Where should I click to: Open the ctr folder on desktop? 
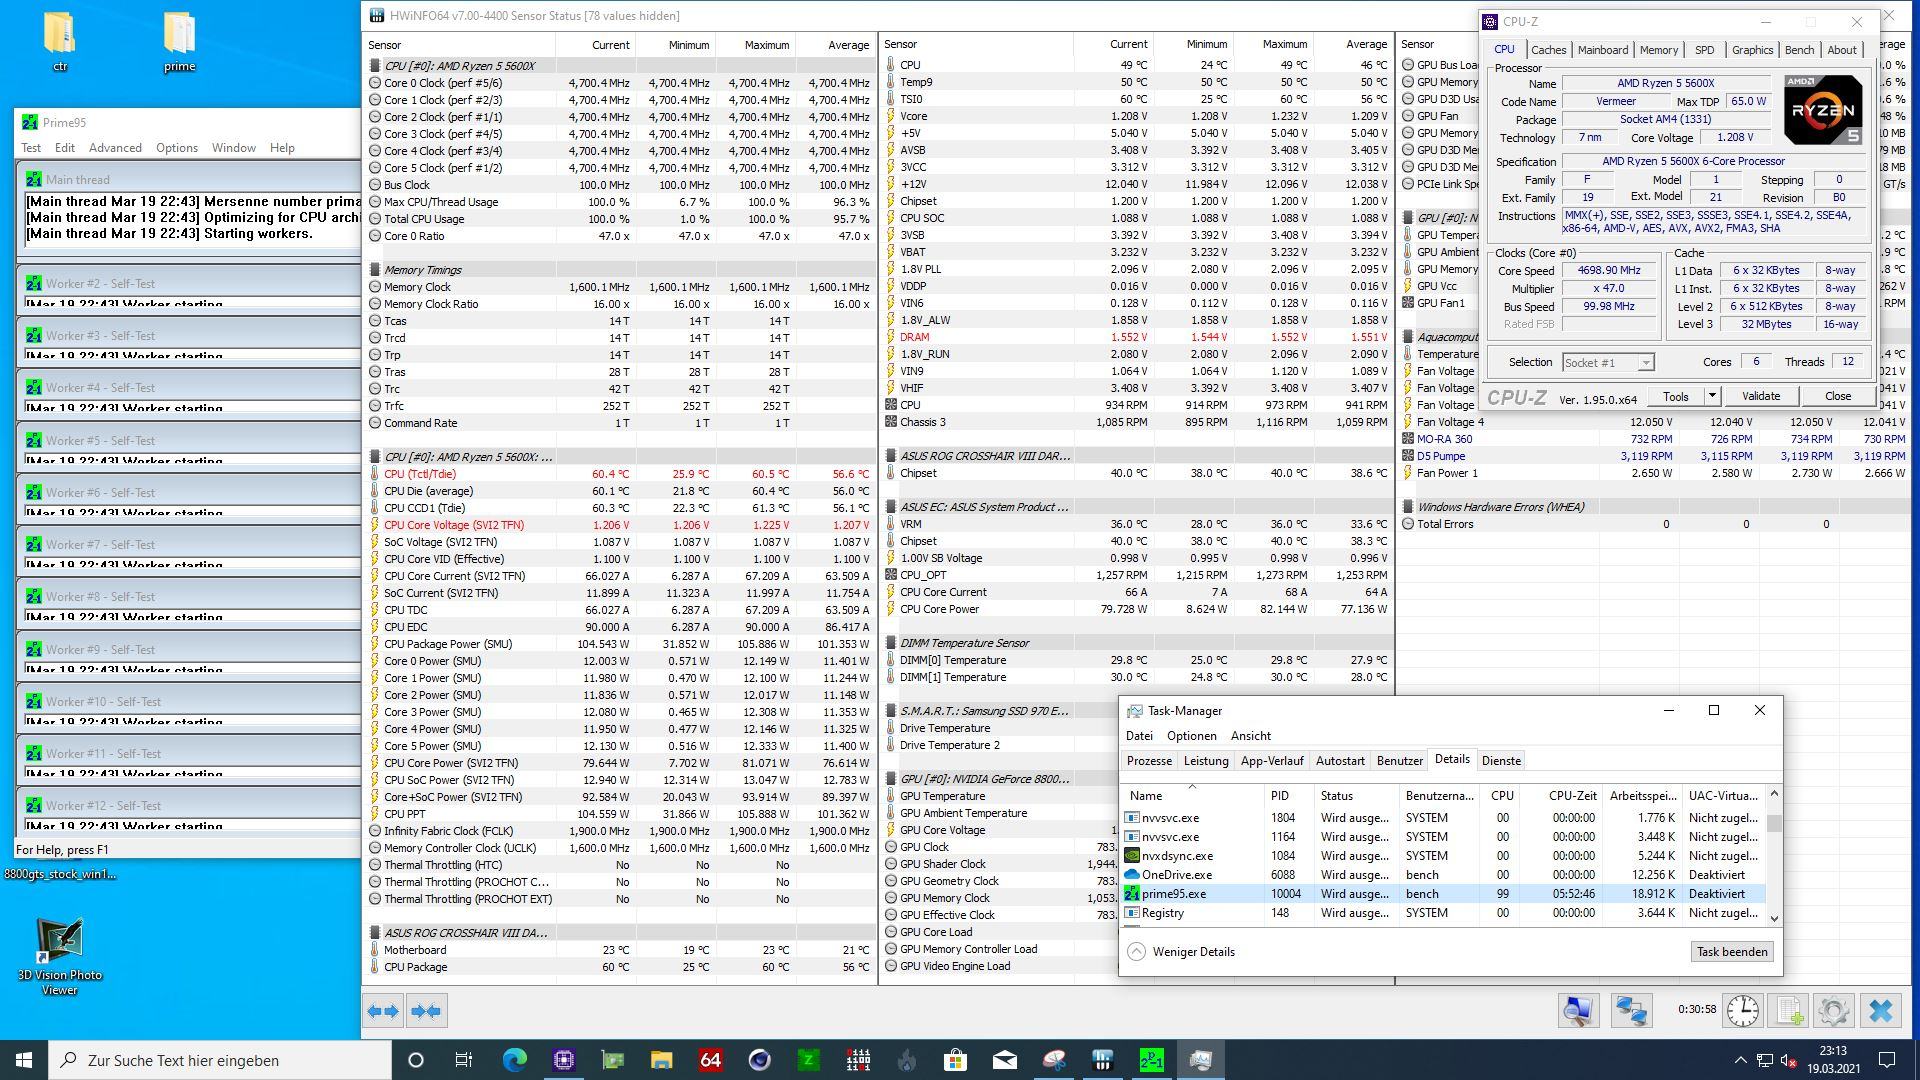tap(60, 42)
